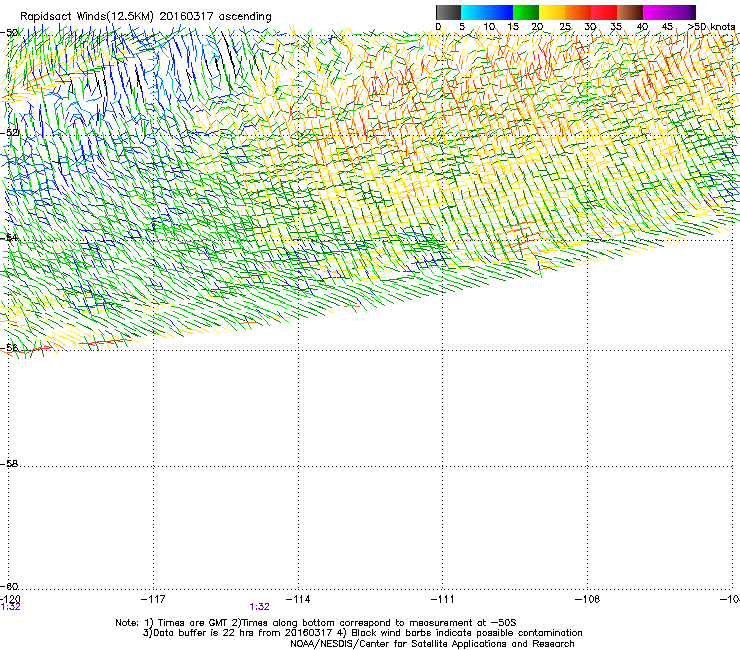Select the green 15-20 knots legend swatch
Viewport: 740px width, 650px height.
click(526, 12)
